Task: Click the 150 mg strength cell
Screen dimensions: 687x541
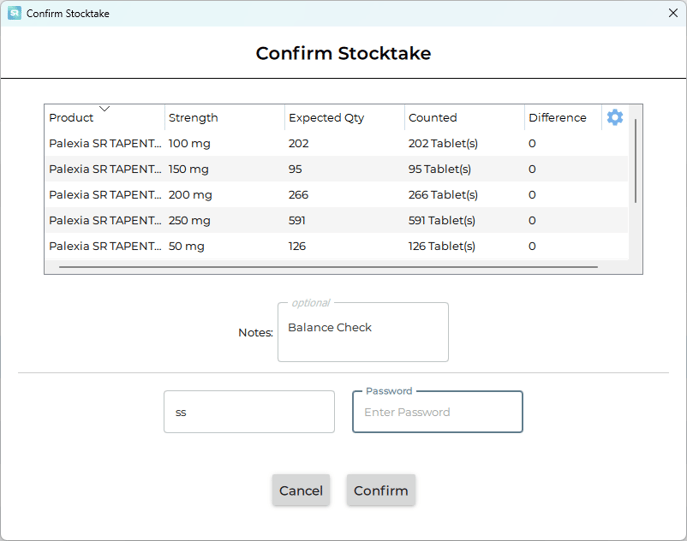Action: pos(188,170)
